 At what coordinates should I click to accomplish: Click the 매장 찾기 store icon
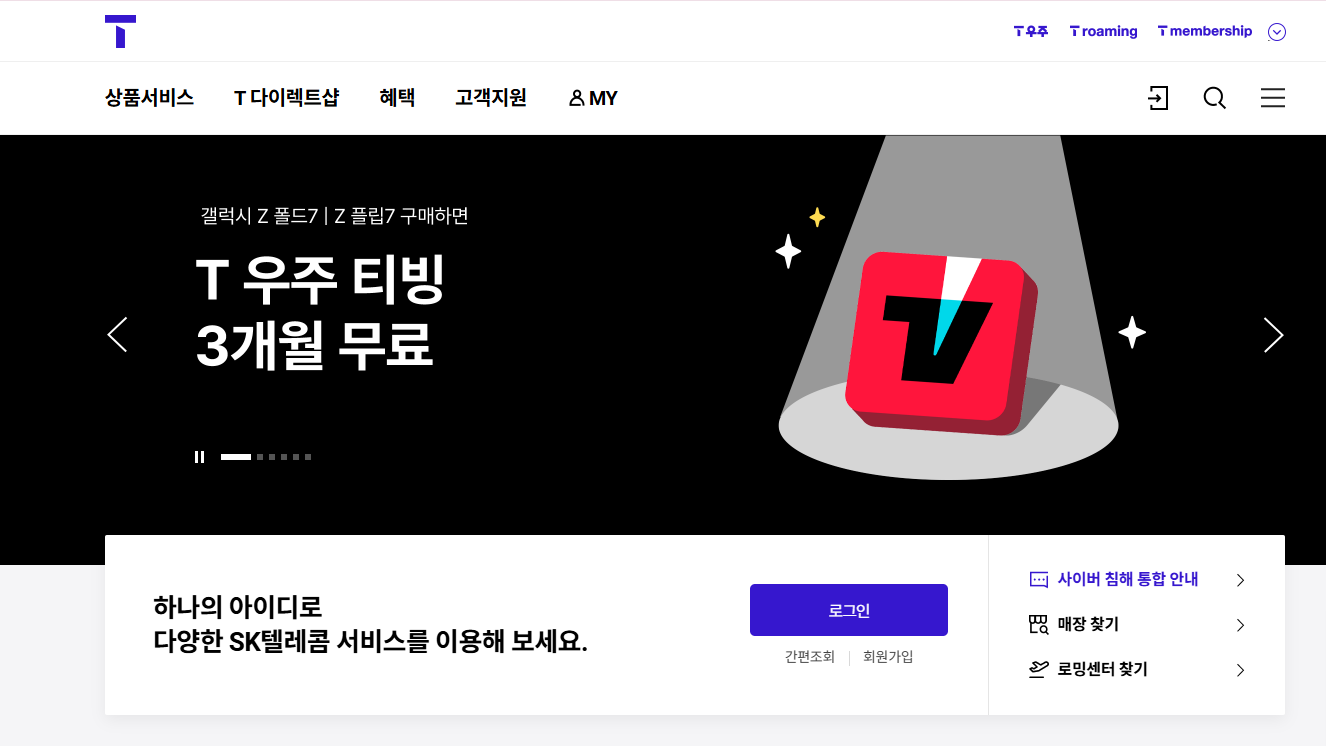[x=1039, y=625]
